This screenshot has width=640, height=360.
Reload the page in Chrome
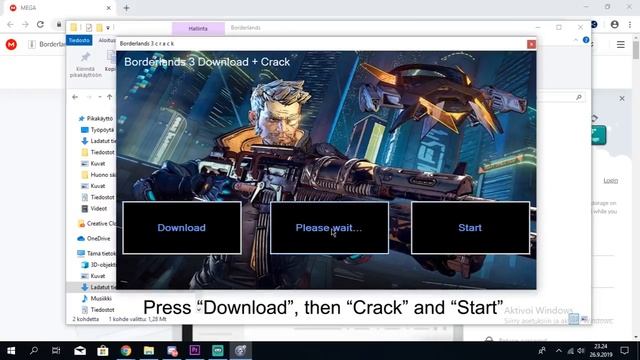click(40, 24)
